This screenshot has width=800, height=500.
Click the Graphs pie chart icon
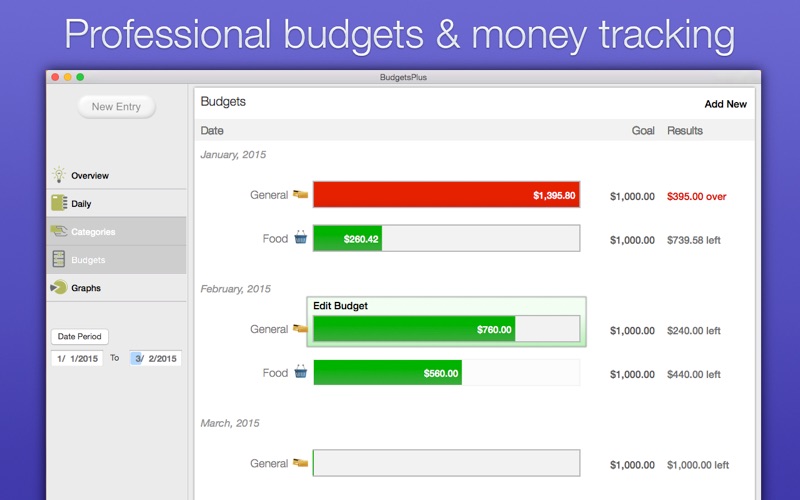[x=59, y=287]
